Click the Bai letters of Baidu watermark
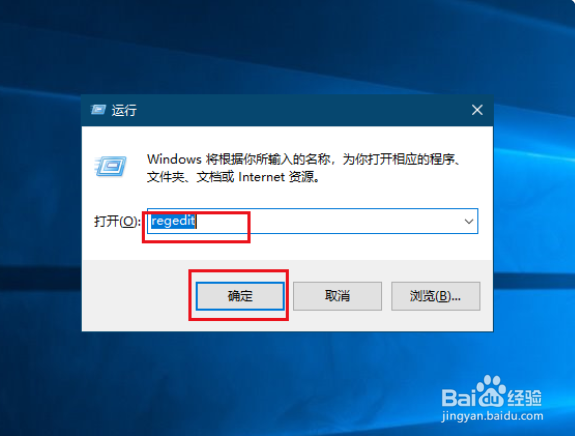The width and height of the screenshot is (575, 436). click(458, 397)
